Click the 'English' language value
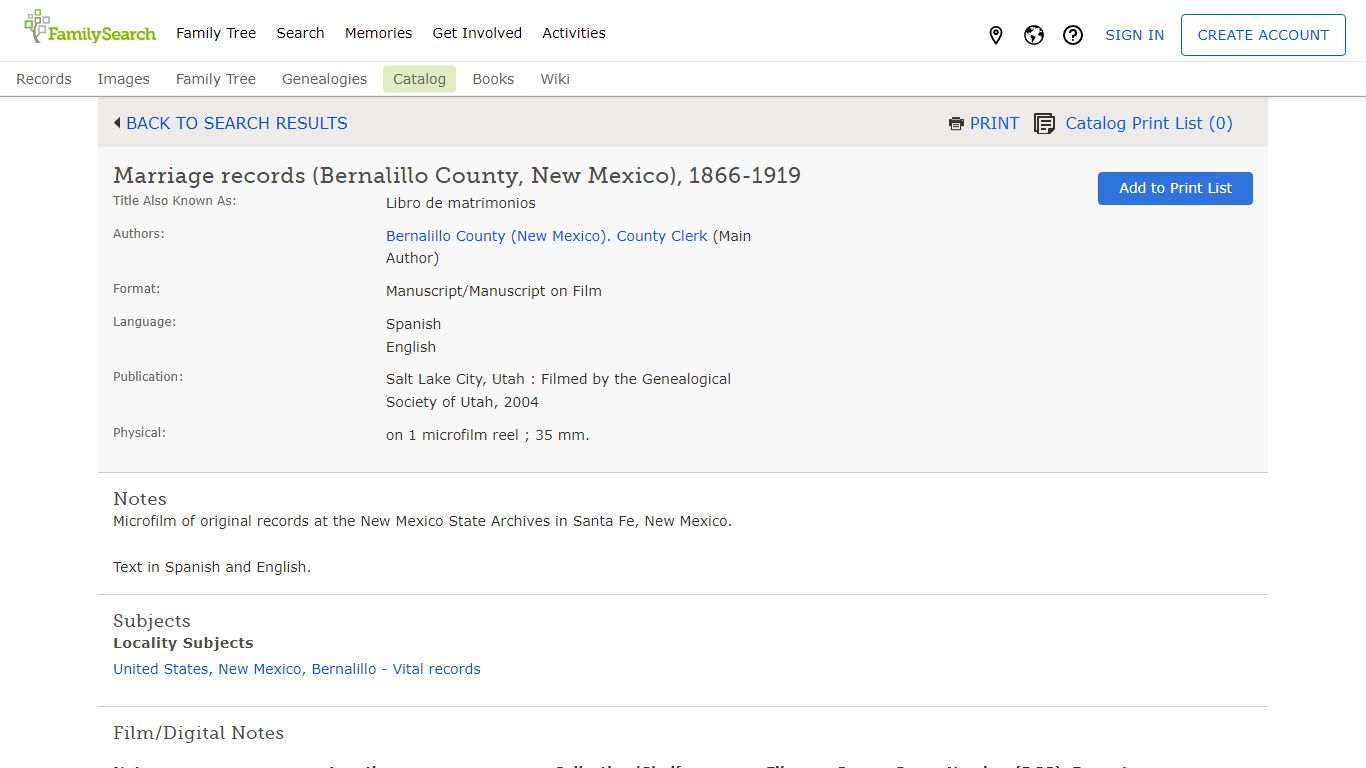 click(x=411, y=347)
